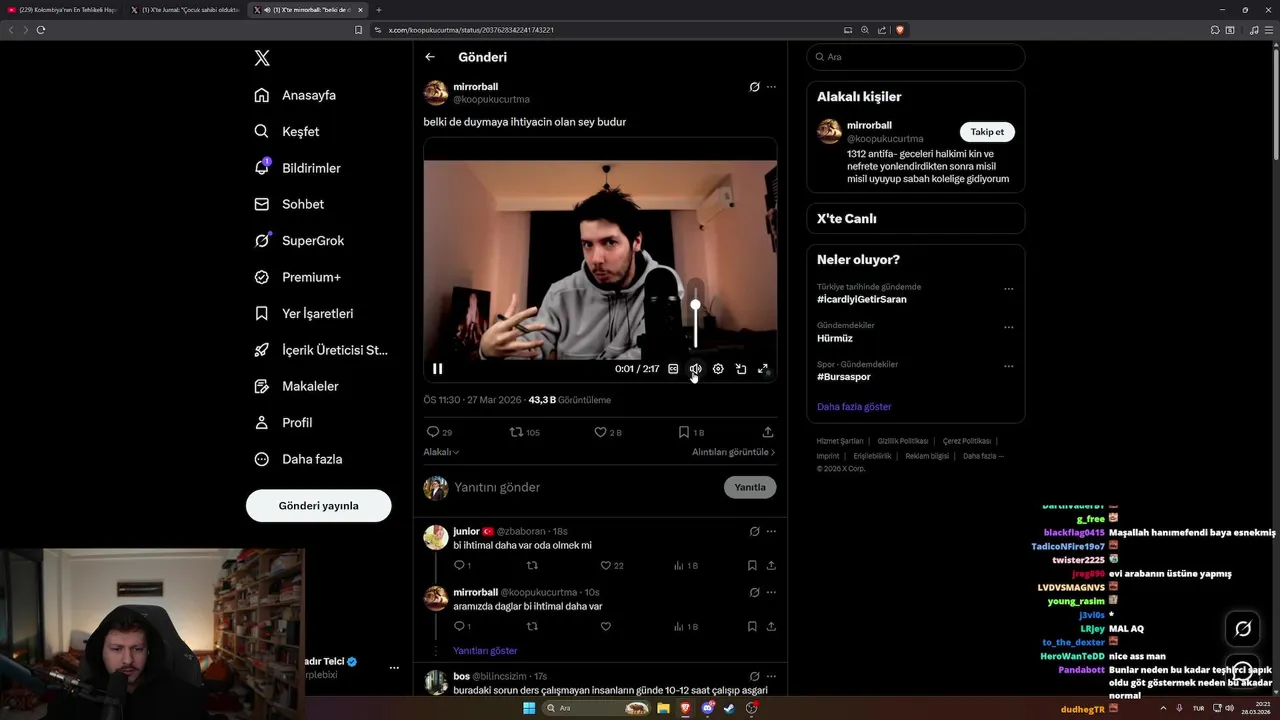
Task: Open account switcher three-dot menu
Action: point(394,668)
